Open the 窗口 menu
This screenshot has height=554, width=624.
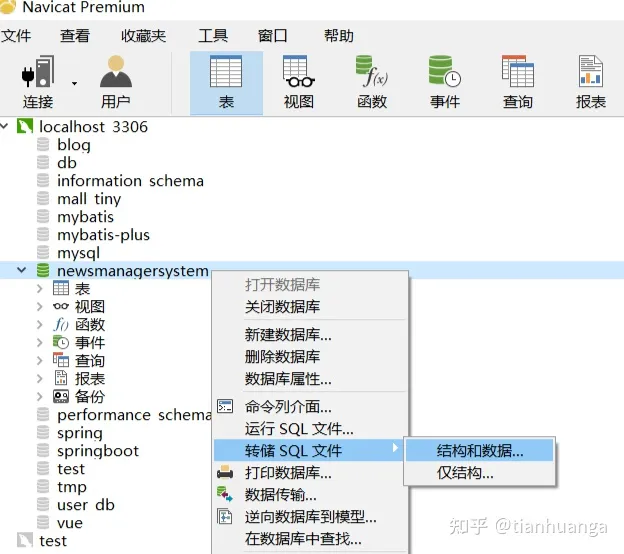pyautogui.click(x=272, y=36)
